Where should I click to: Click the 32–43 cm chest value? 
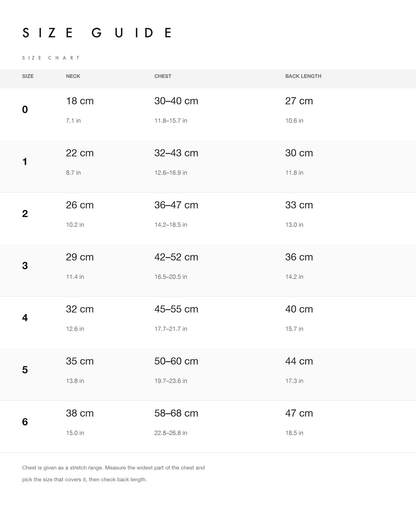[x=176, y=153]
